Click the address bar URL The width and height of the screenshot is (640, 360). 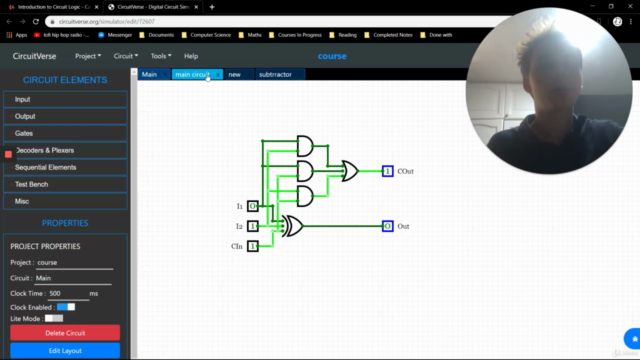click(x=107, y=22)
